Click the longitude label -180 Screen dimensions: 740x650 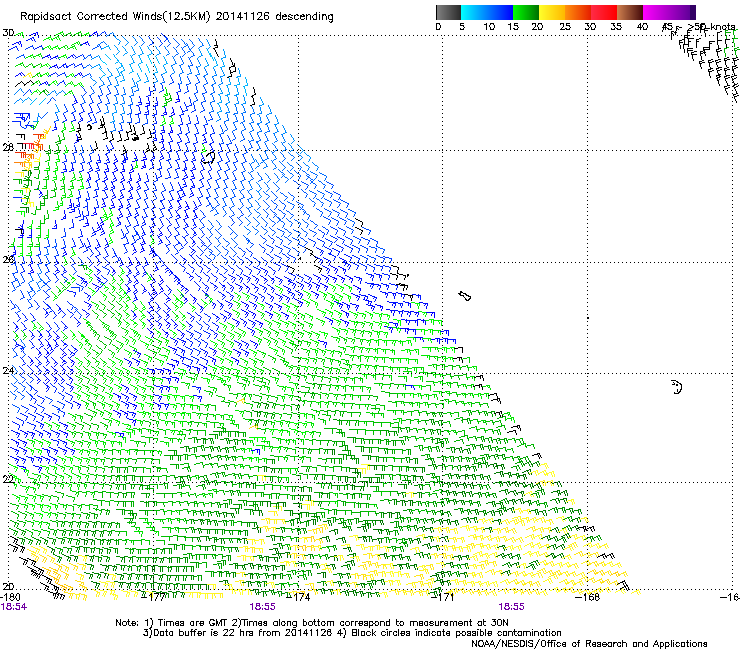(x=10, y=597)
